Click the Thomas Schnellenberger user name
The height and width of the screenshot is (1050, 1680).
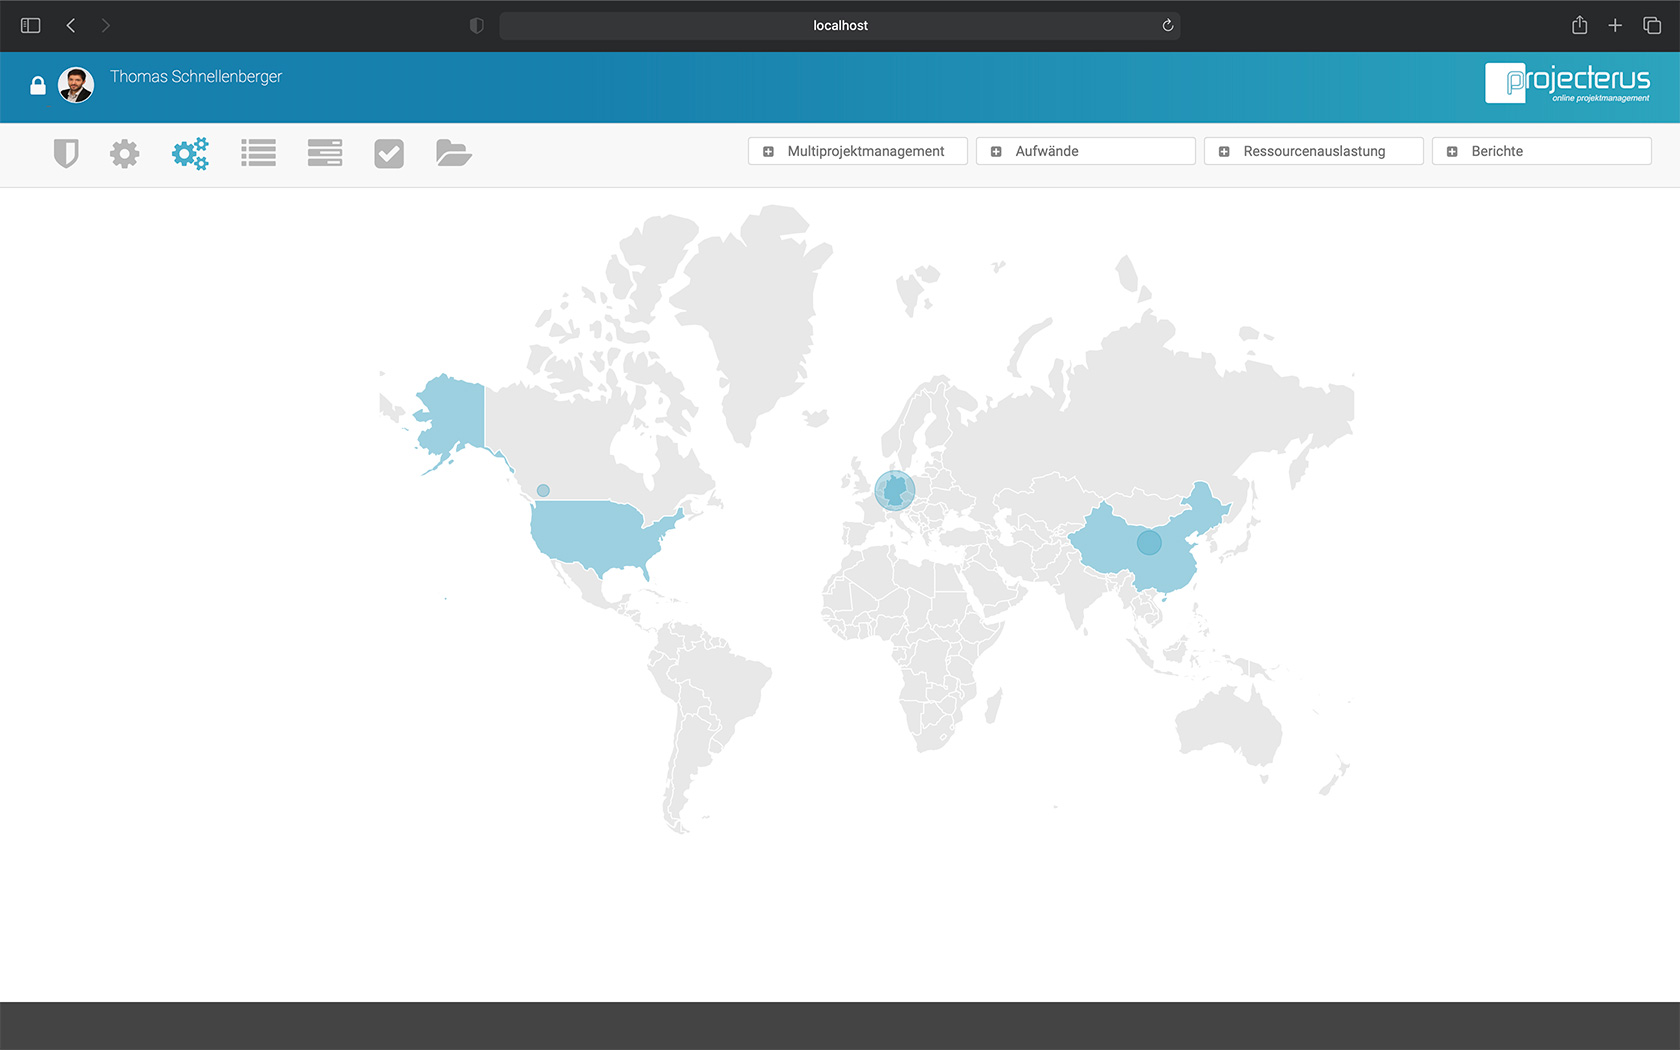click(x=196, y=77)
